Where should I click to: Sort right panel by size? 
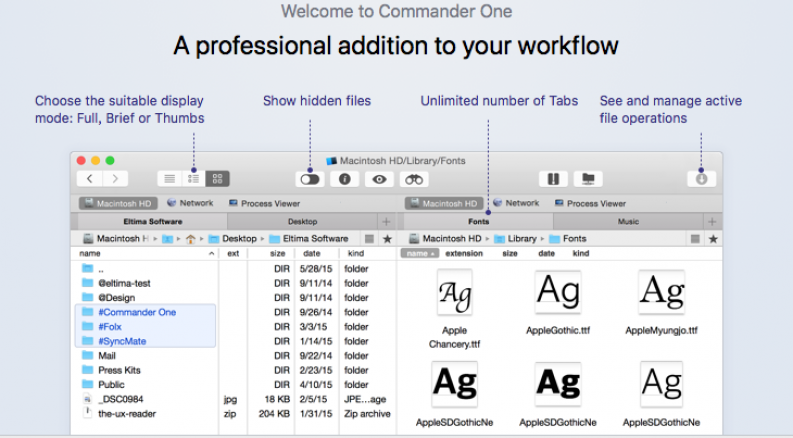510,253
